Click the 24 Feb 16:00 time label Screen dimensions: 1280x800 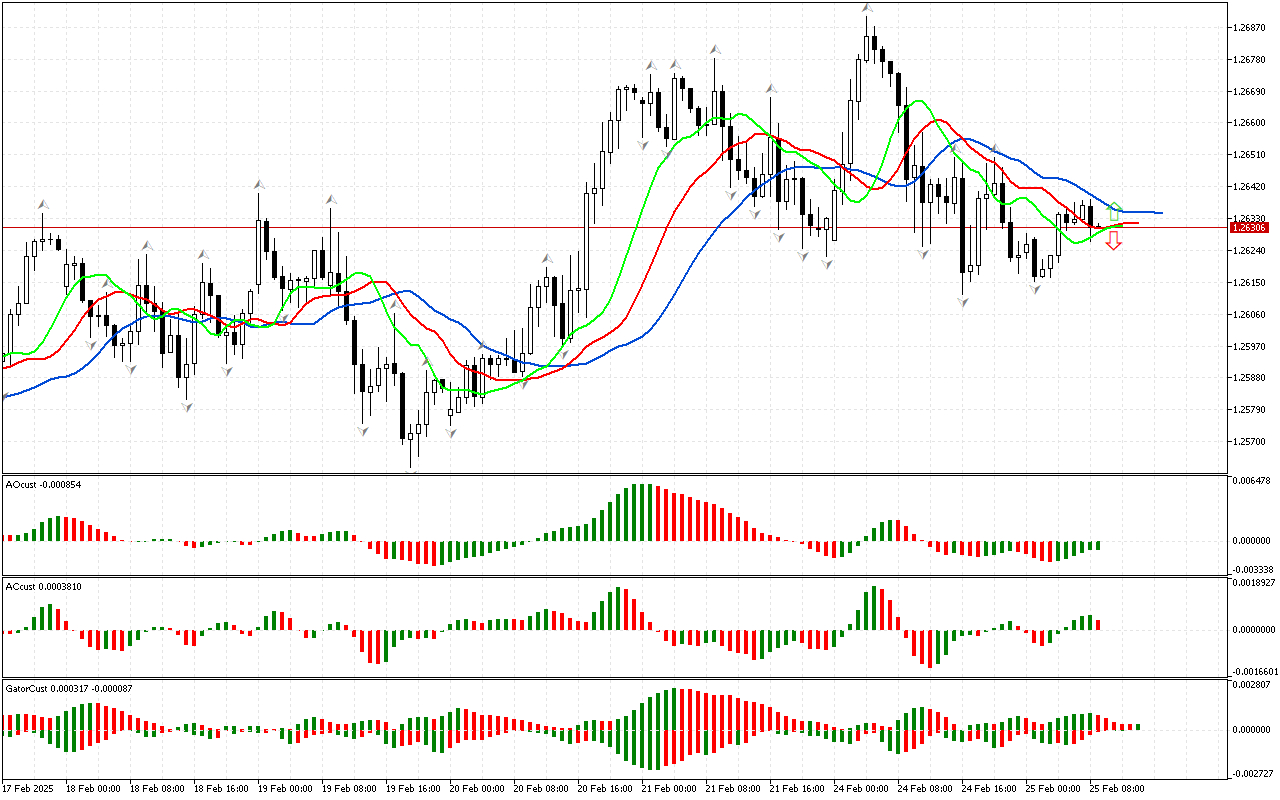pos(988,789)
